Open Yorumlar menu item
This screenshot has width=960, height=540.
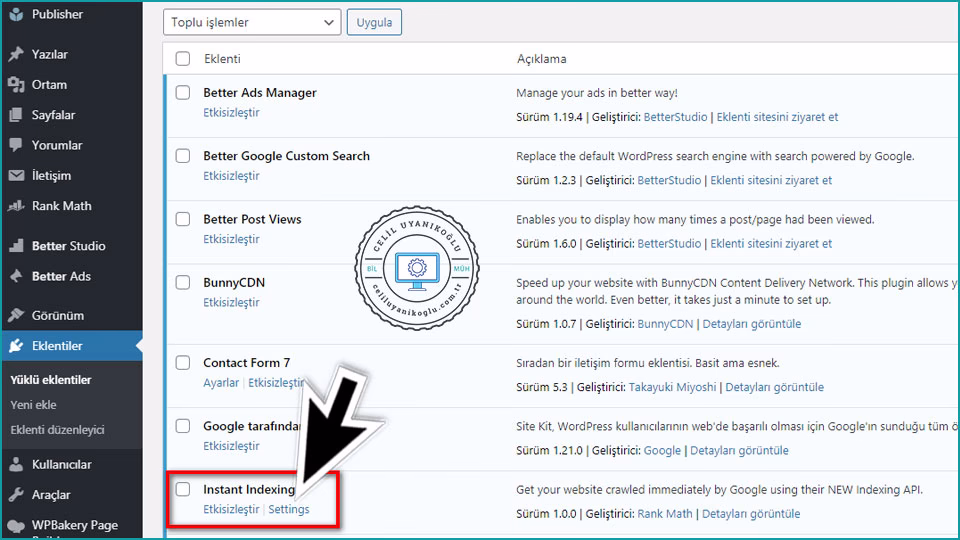57,145
